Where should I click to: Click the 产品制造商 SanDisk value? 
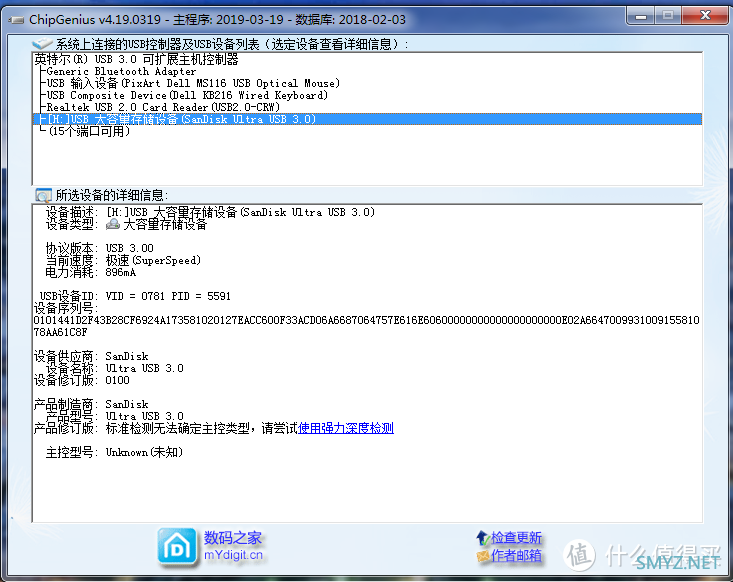[127, 404]
